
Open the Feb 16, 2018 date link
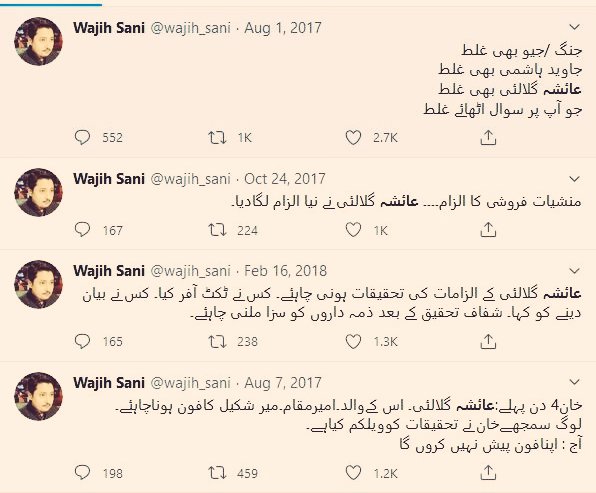pos(285,271)
